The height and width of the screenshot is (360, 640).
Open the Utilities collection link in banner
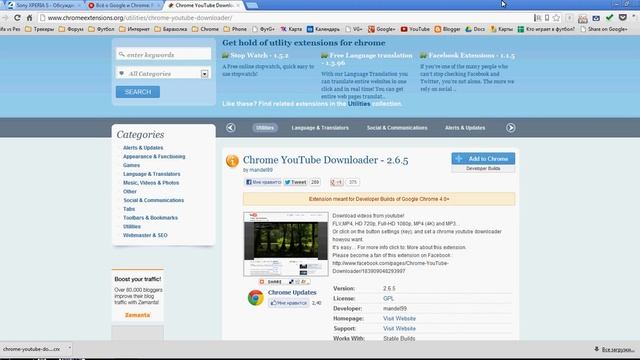tap(359, 104)
